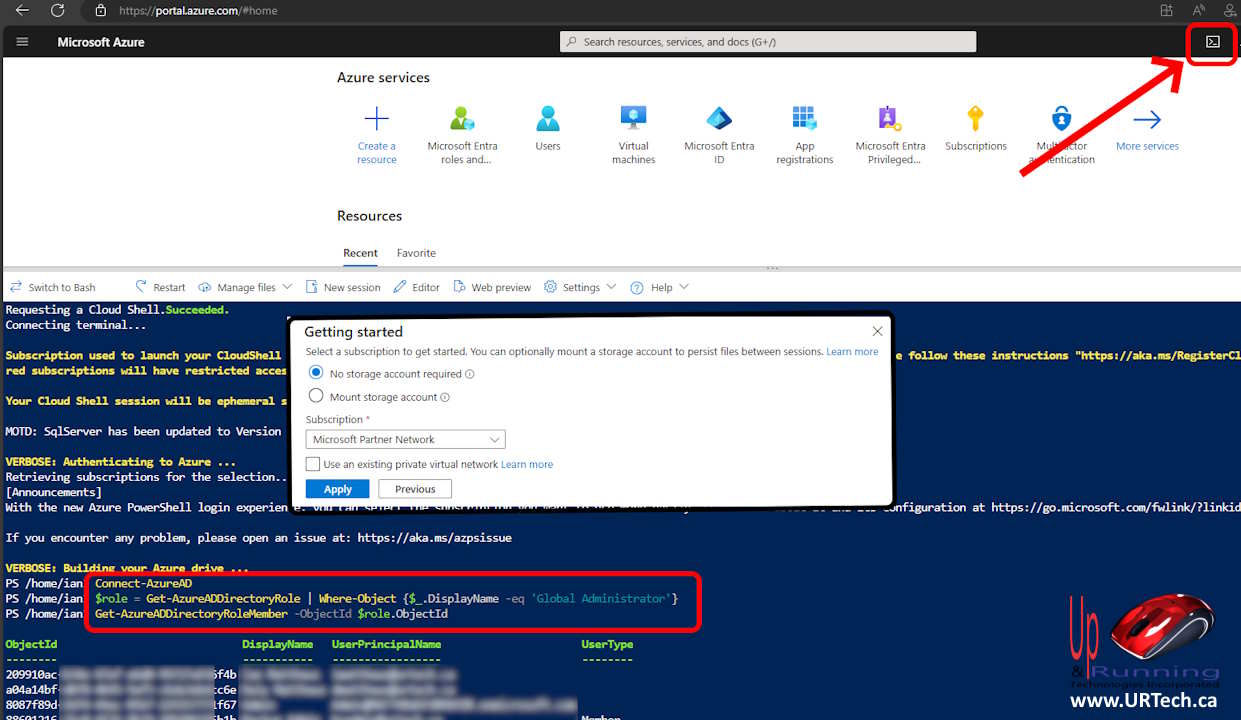
Task: Expand the Subscription dropdown
Action: pos(405,439)
